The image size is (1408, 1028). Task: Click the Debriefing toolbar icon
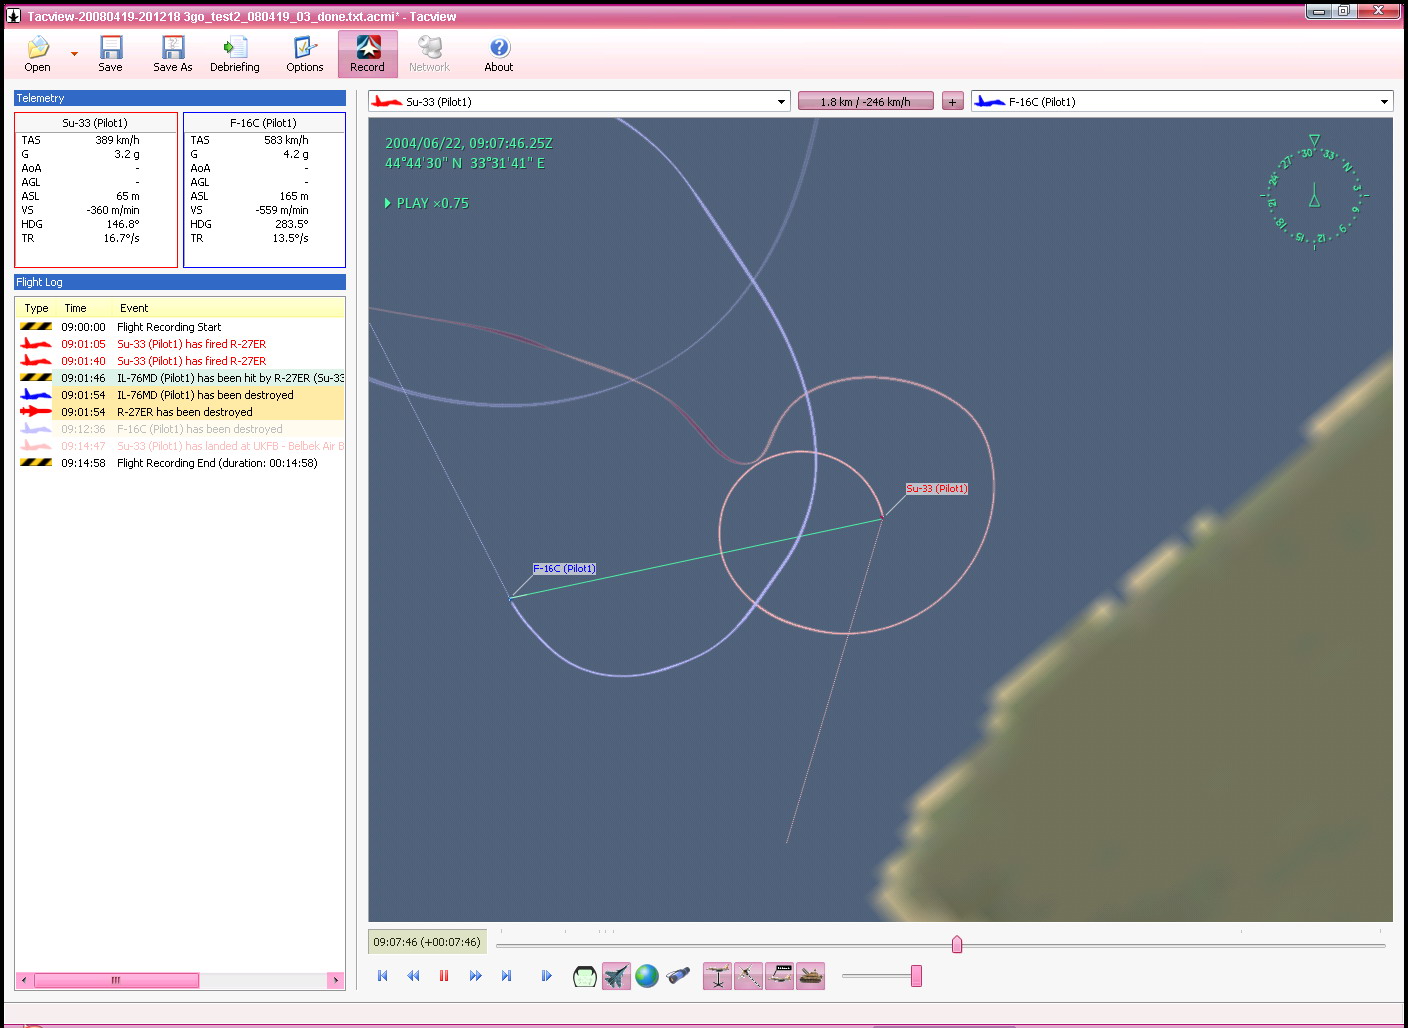[234, 54]
